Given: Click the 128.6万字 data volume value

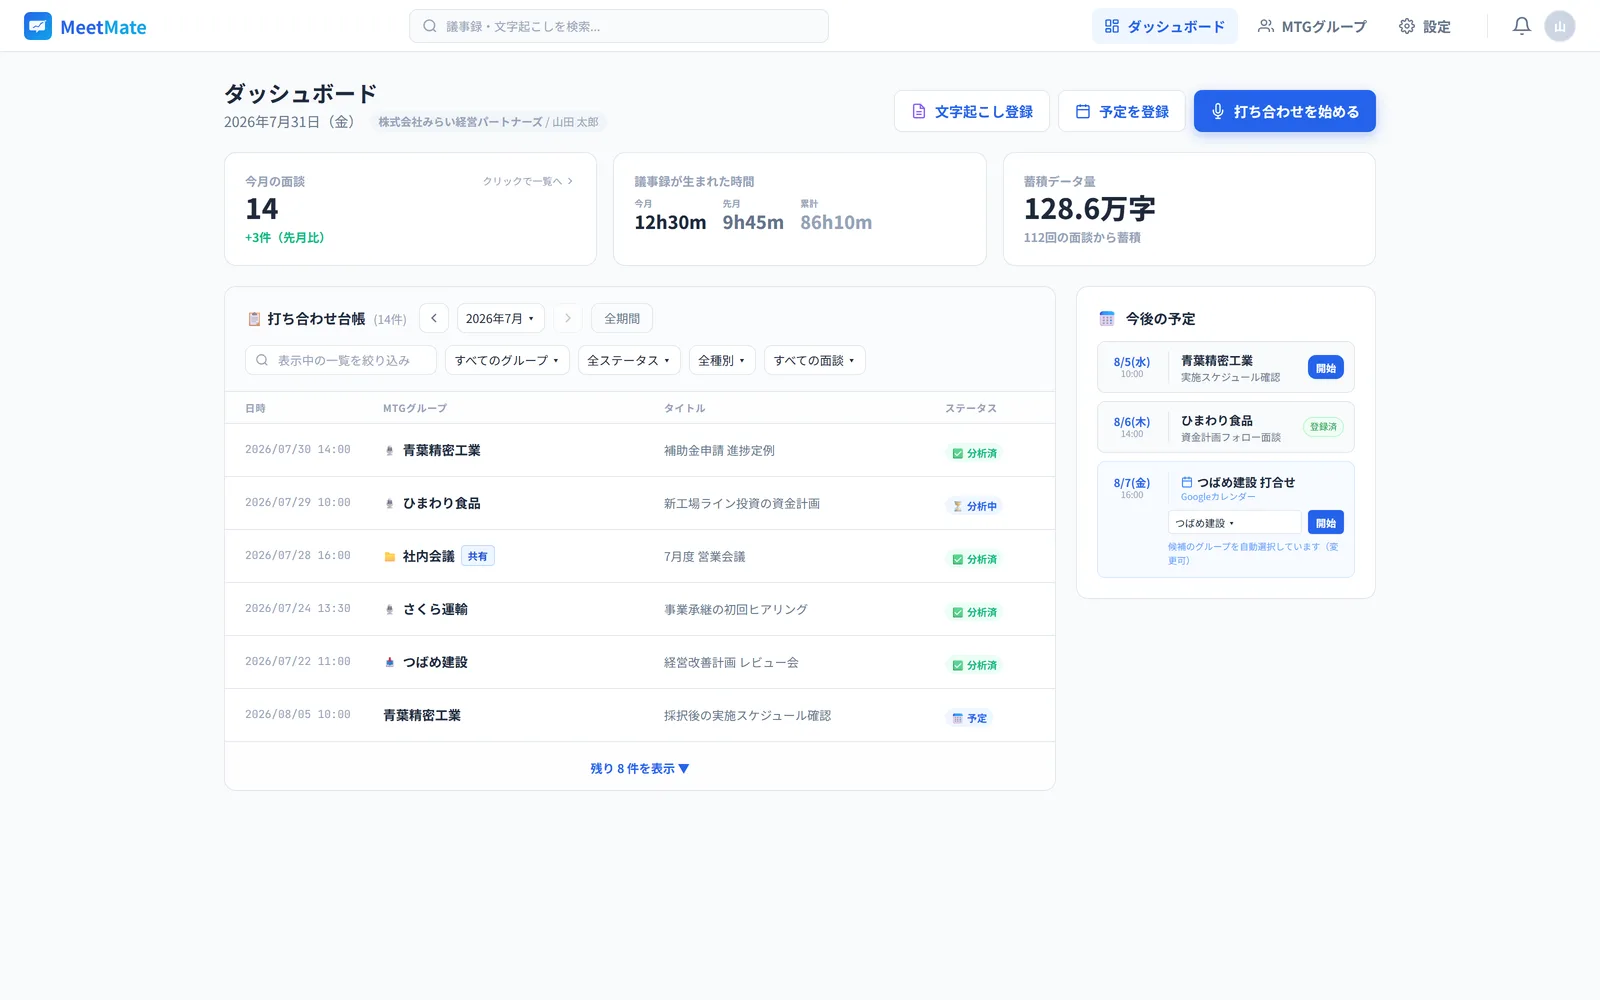Looking at the screenshot, I should [x=1089, y=209].
